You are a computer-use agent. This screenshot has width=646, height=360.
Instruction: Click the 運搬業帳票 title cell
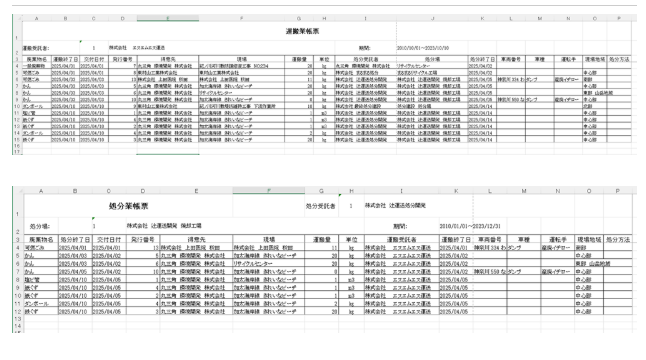pos(302,31)
